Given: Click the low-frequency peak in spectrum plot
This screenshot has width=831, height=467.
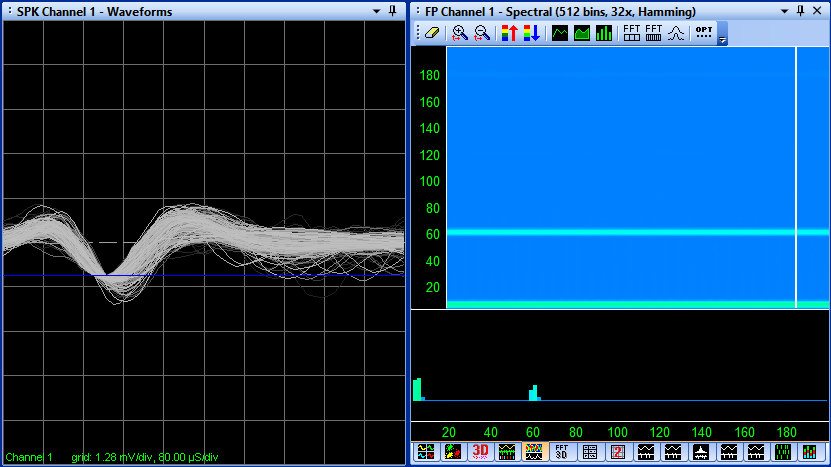Looking at the screenshot, I should click(418, 390).
